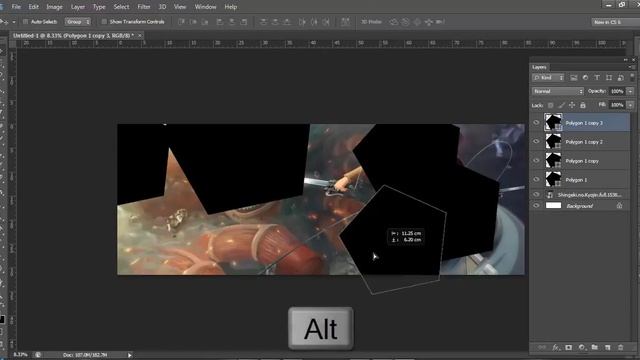This screenshot has width=640, height=360.
Task: Filter layers by pixel layers icon
Action: point(573,78)
